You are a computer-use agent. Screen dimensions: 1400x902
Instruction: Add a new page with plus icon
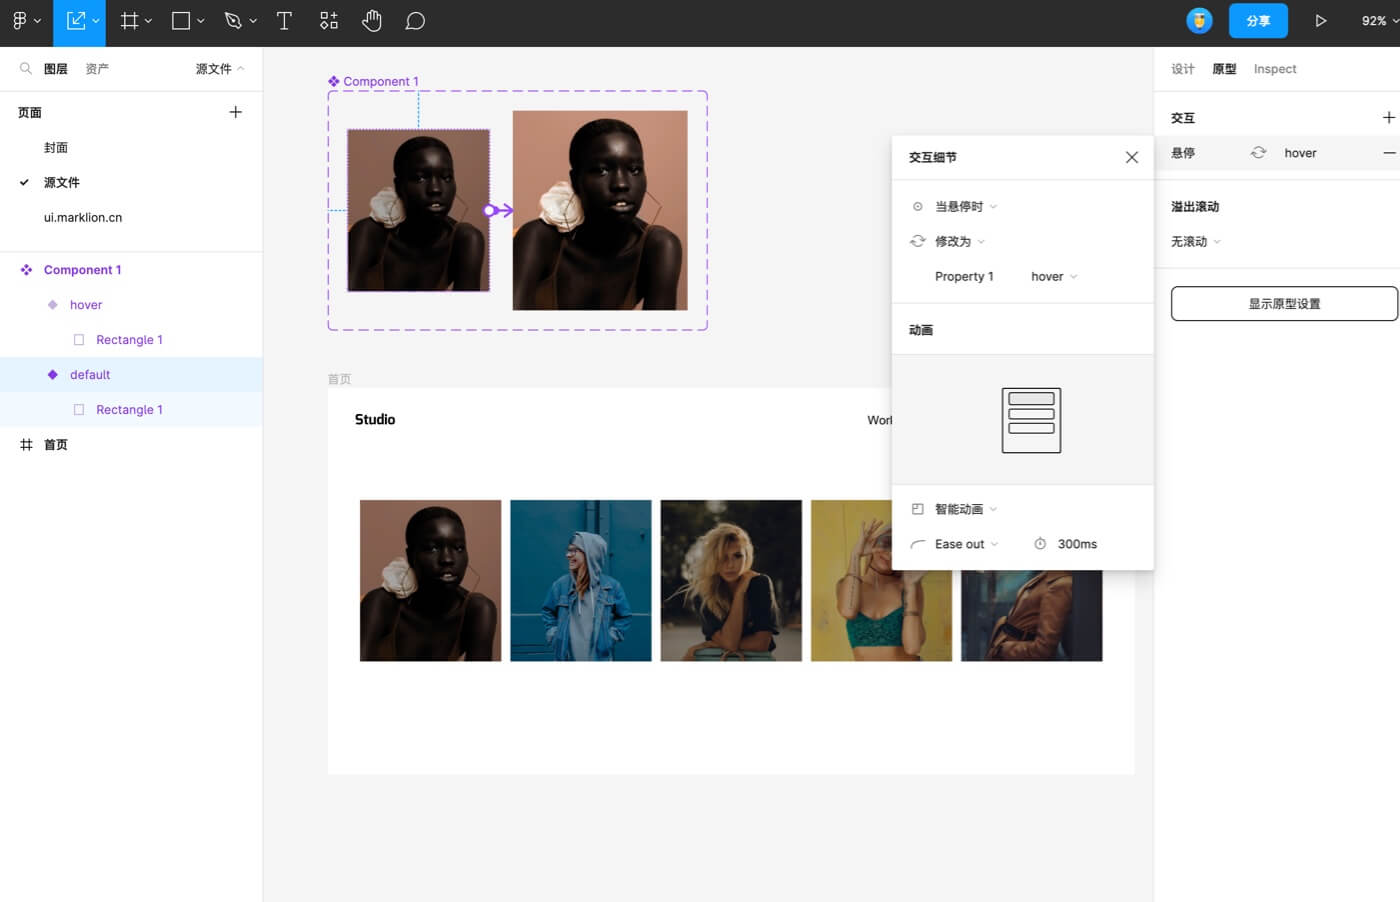click(x=236, y=112)
